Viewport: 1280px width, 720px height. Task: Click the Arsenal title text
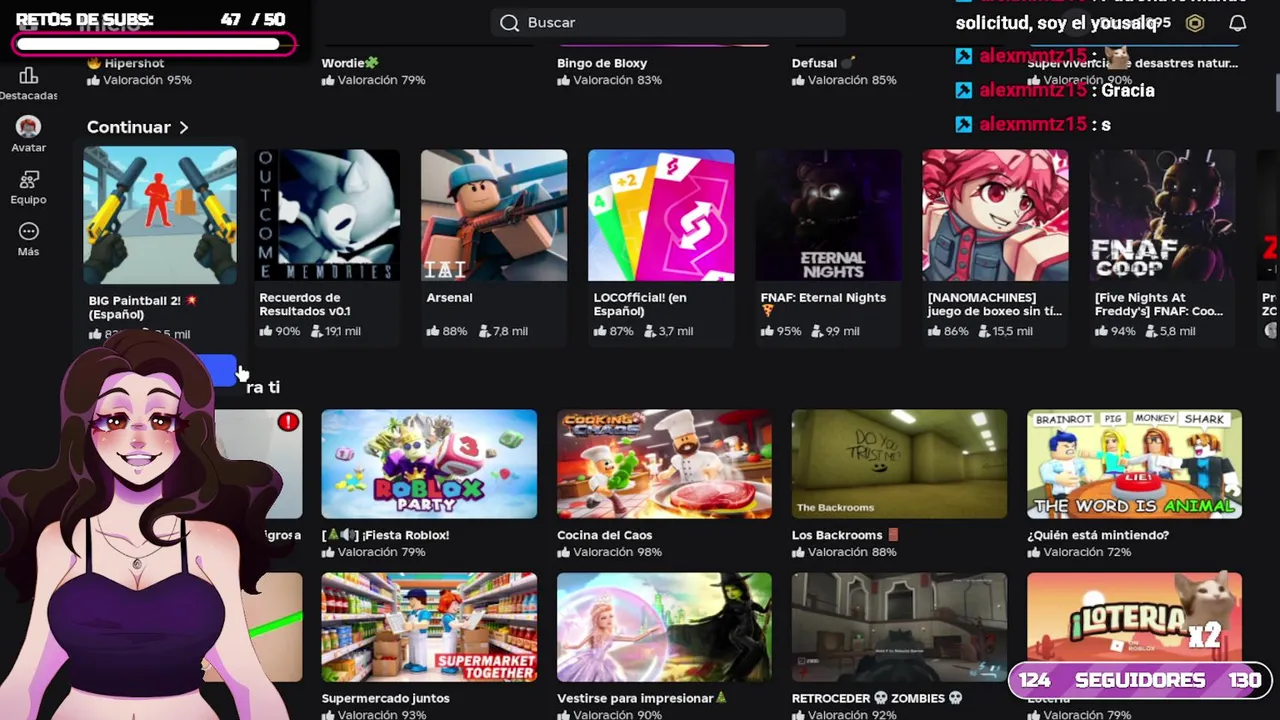coord(449,297)
